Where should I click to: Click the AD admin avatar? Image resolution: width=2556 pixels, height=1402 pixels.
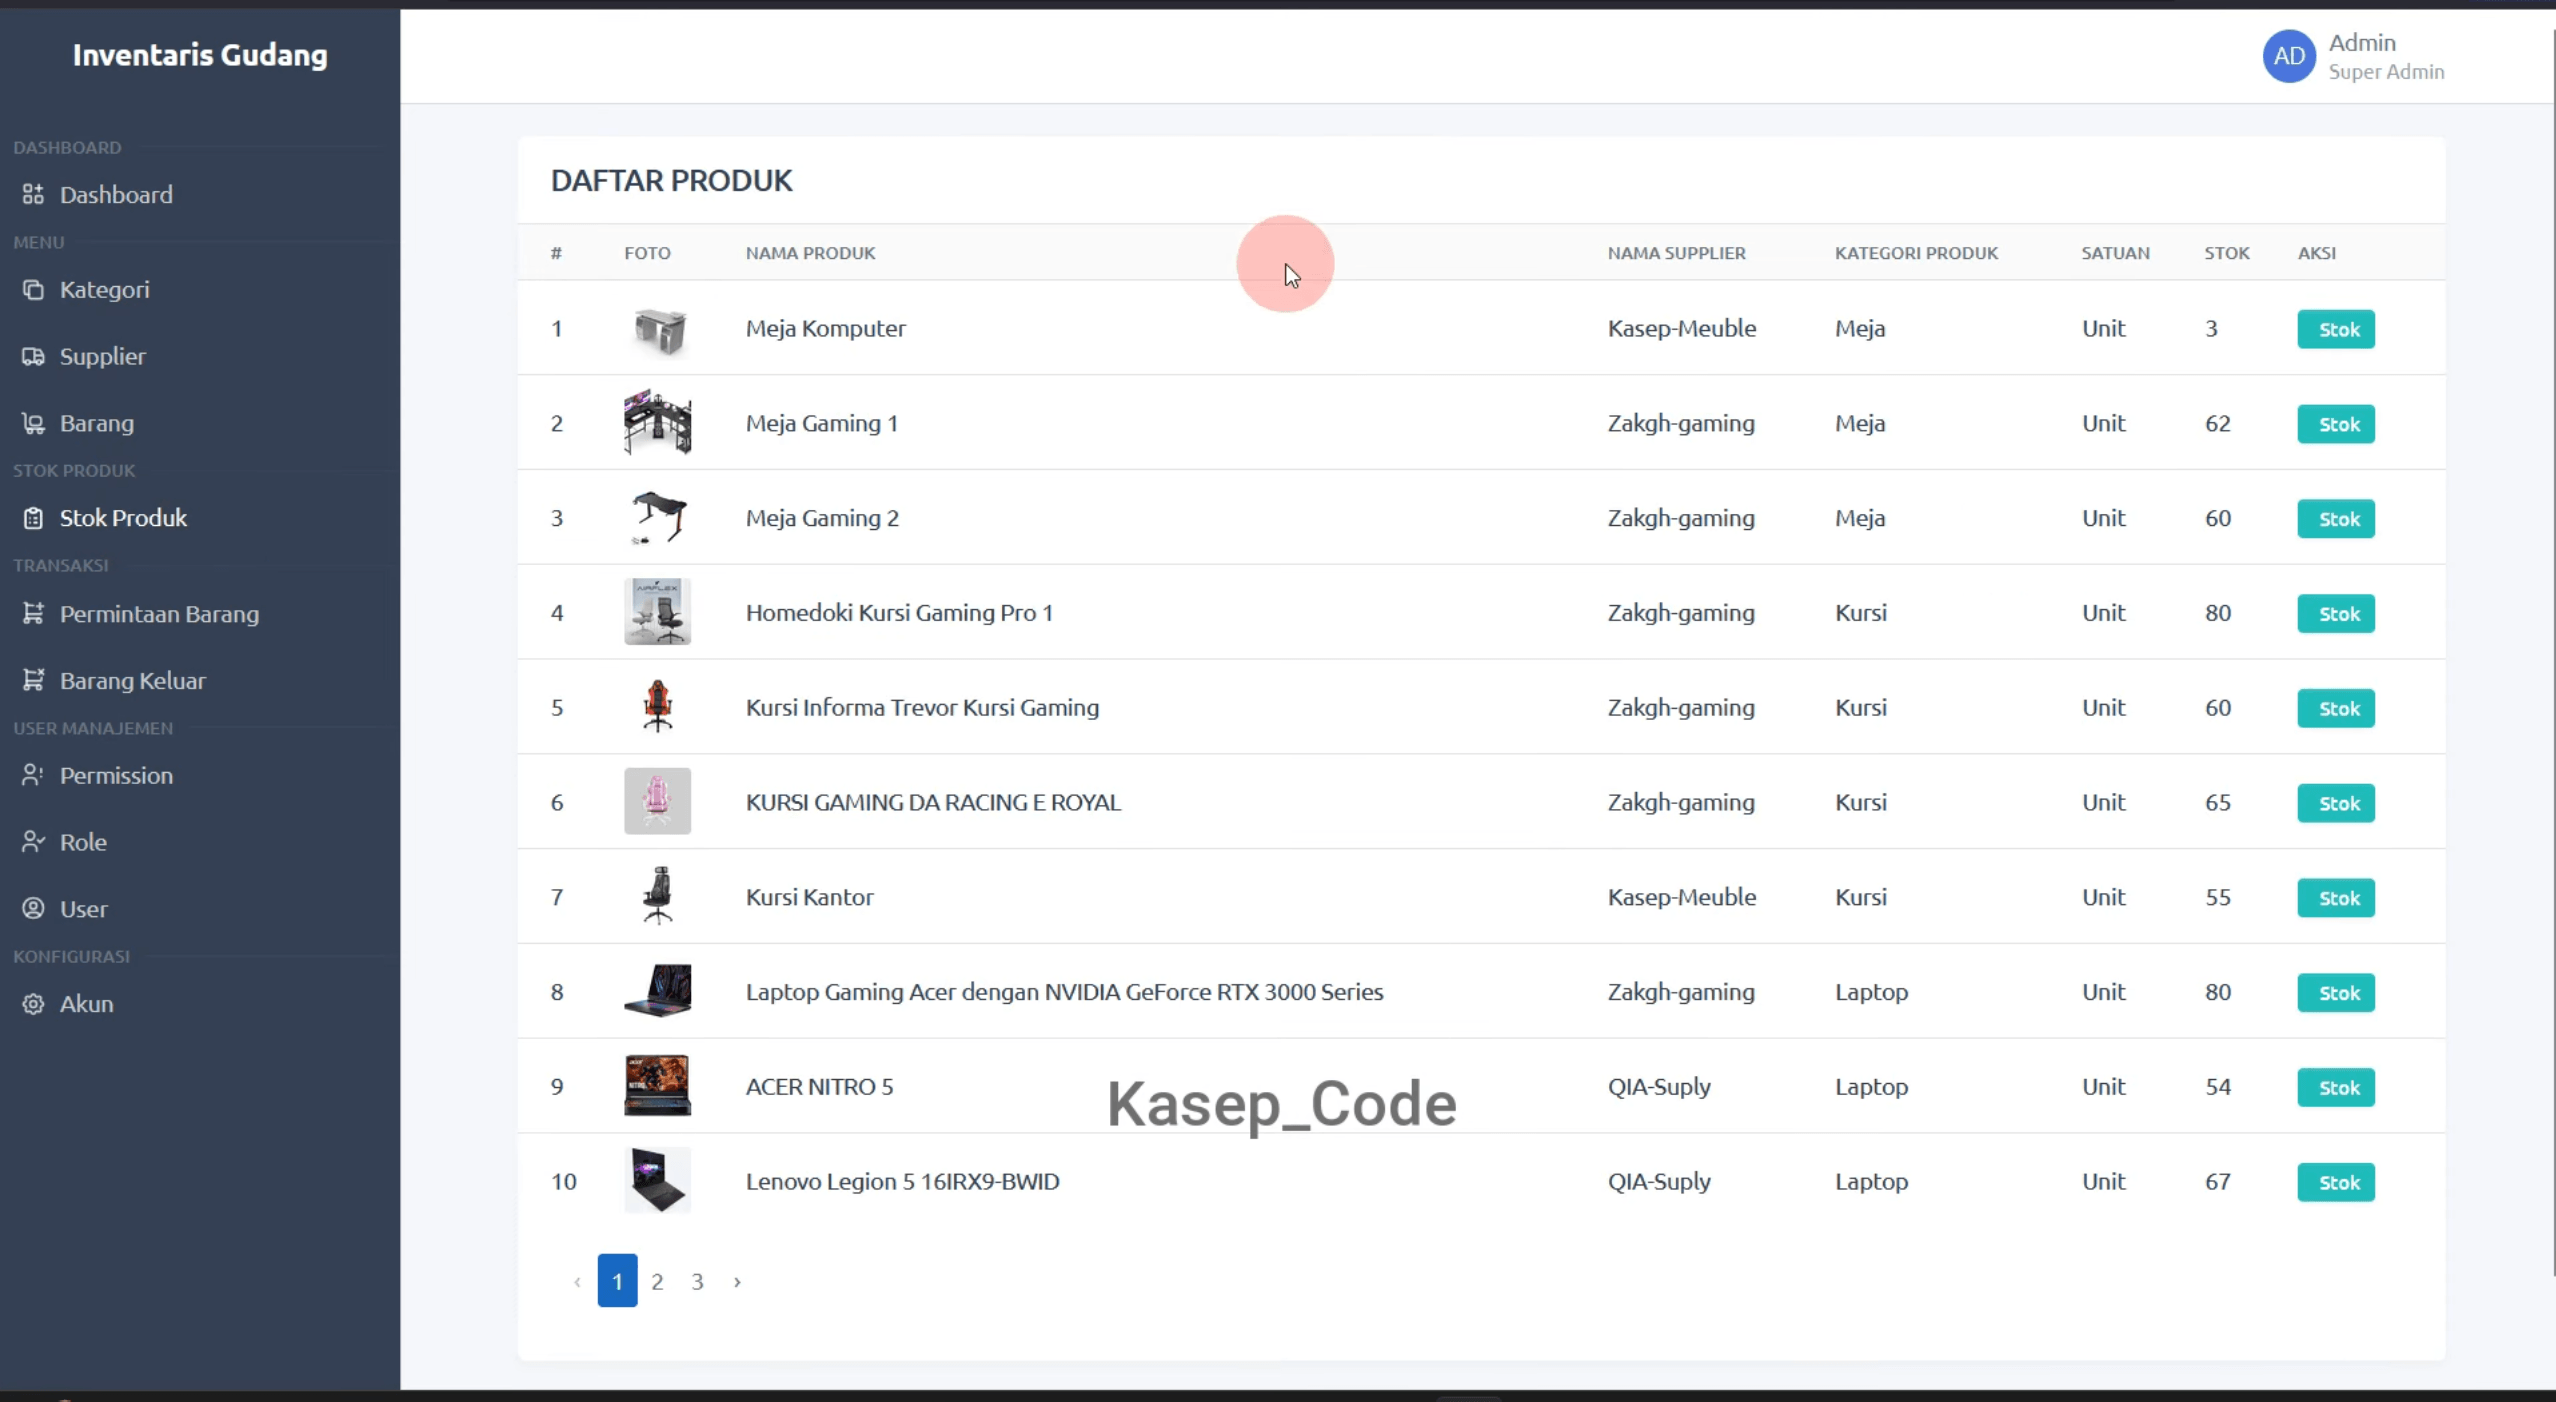click(2289, 56)
